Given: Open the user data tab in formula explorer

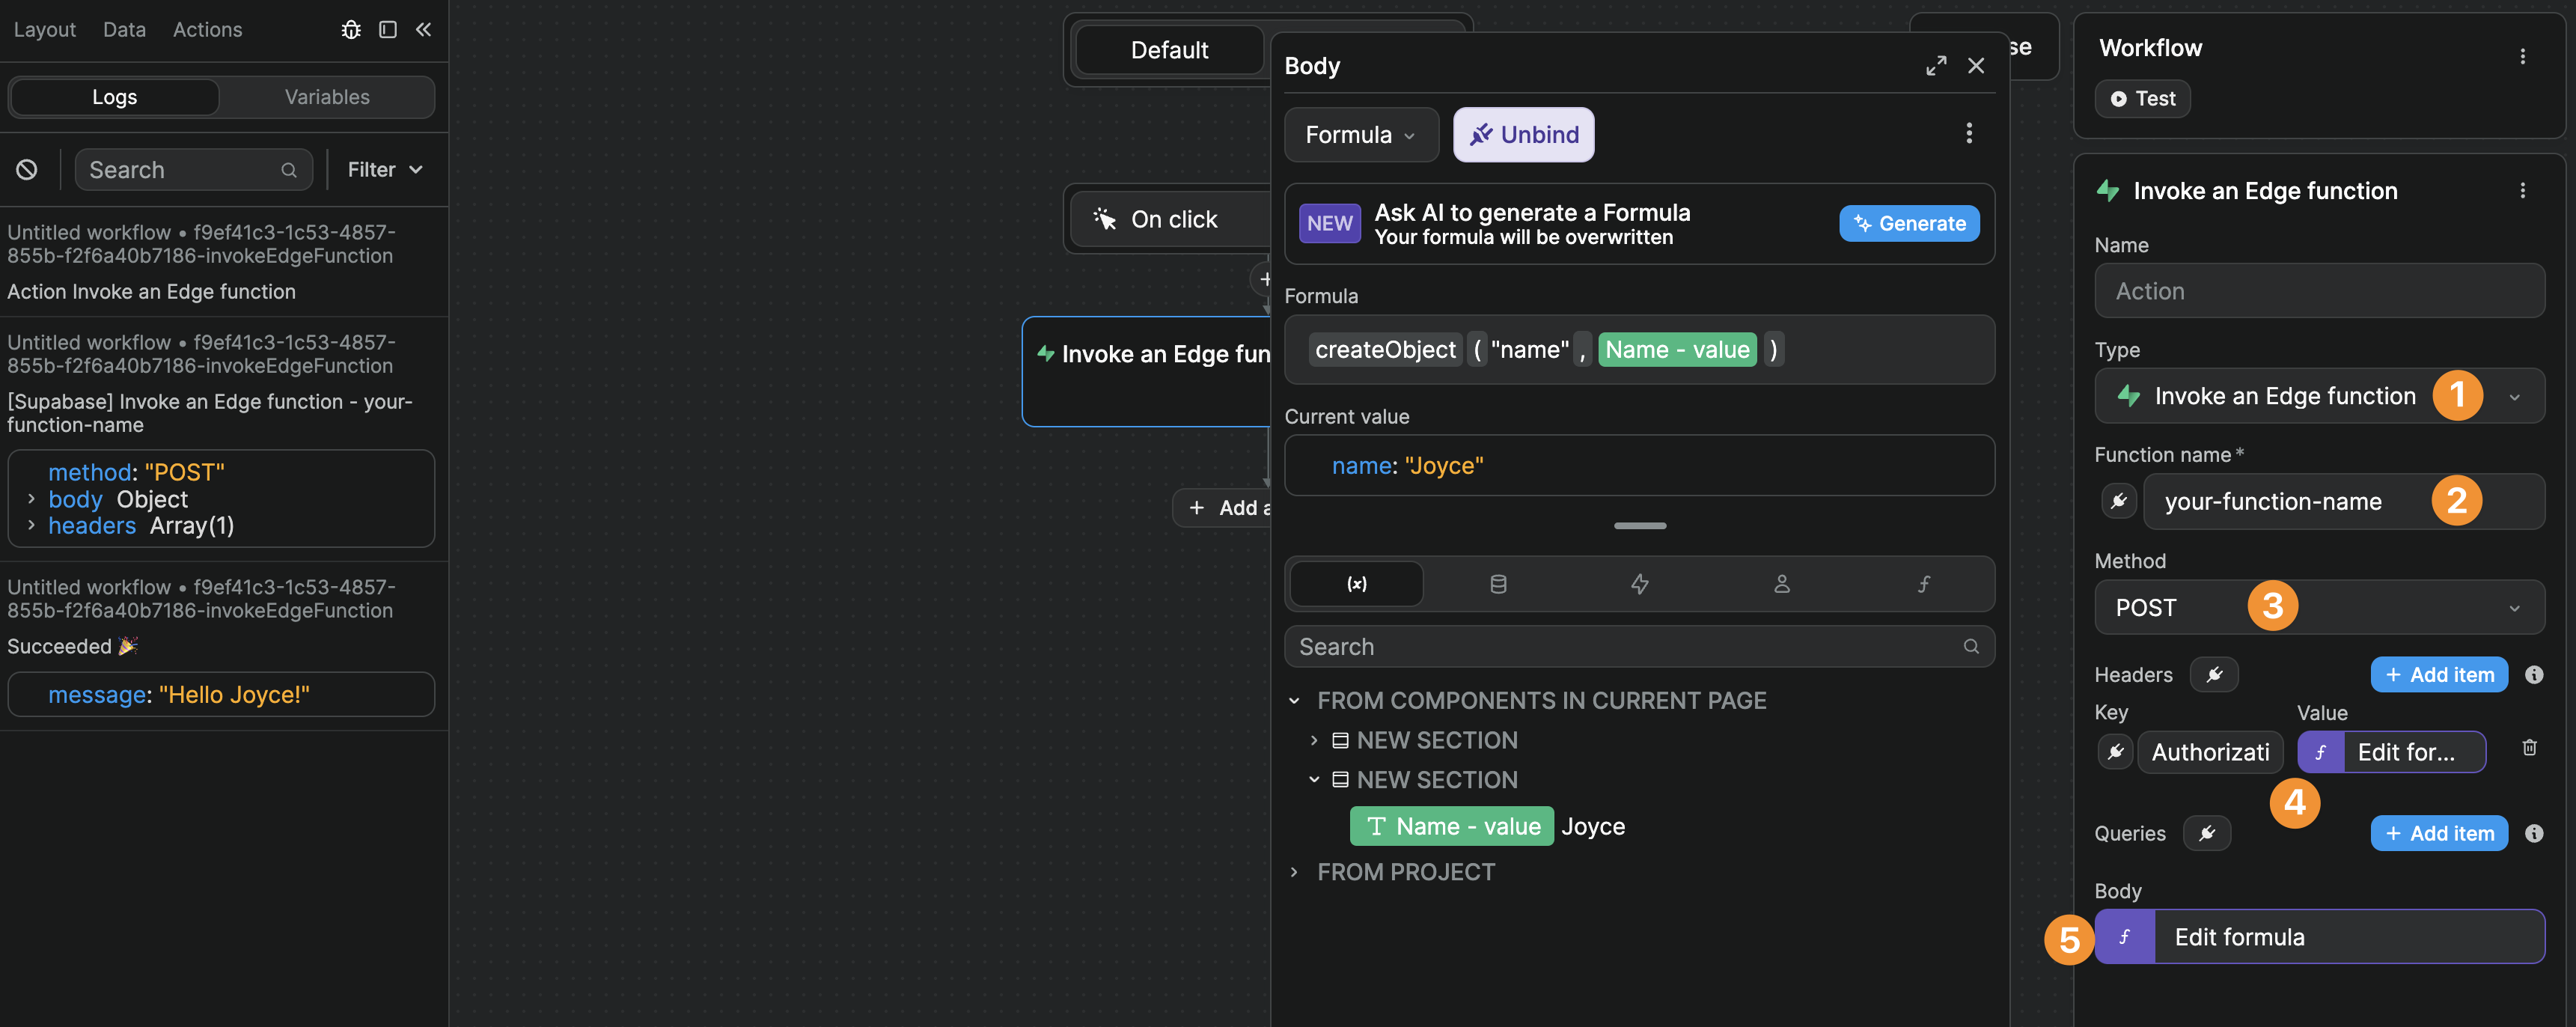Looking at the screenshot, I should point(1782,584).
